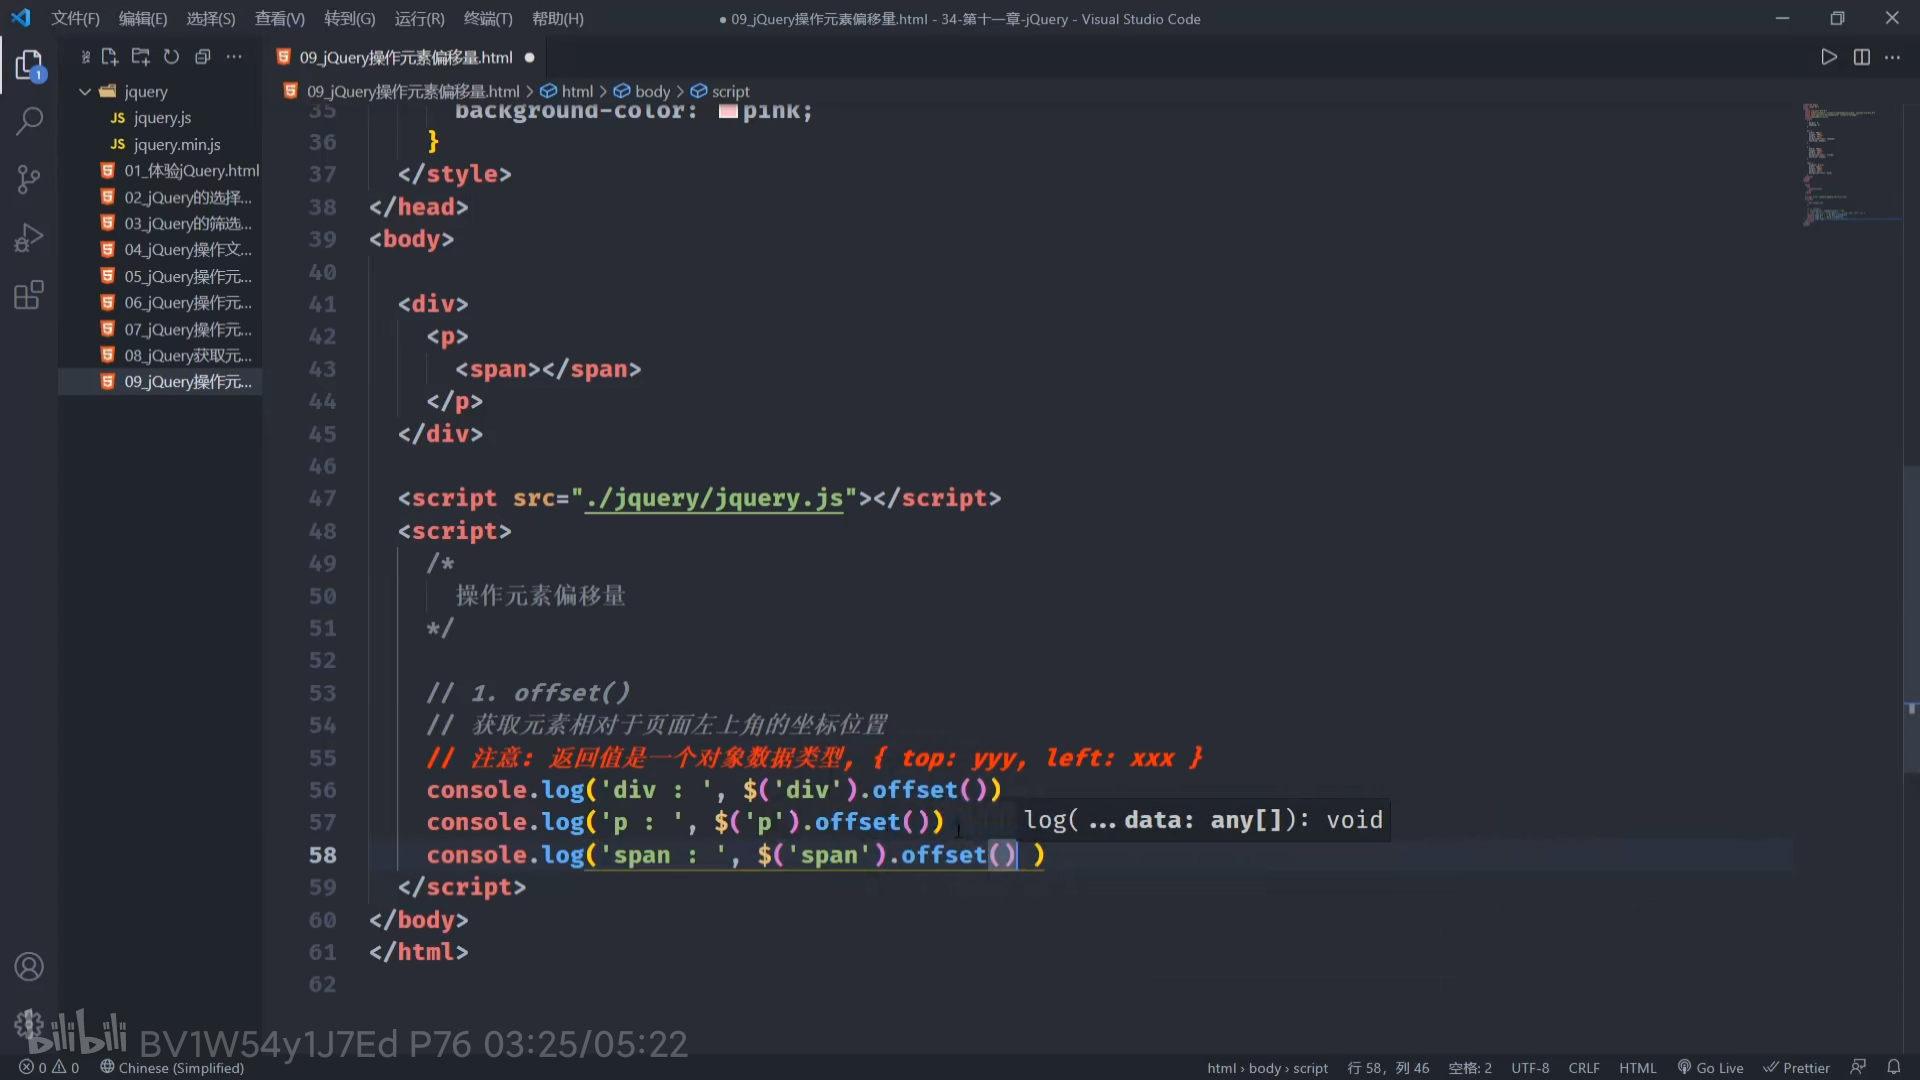Open Run and Debug view

pos(29,238)
